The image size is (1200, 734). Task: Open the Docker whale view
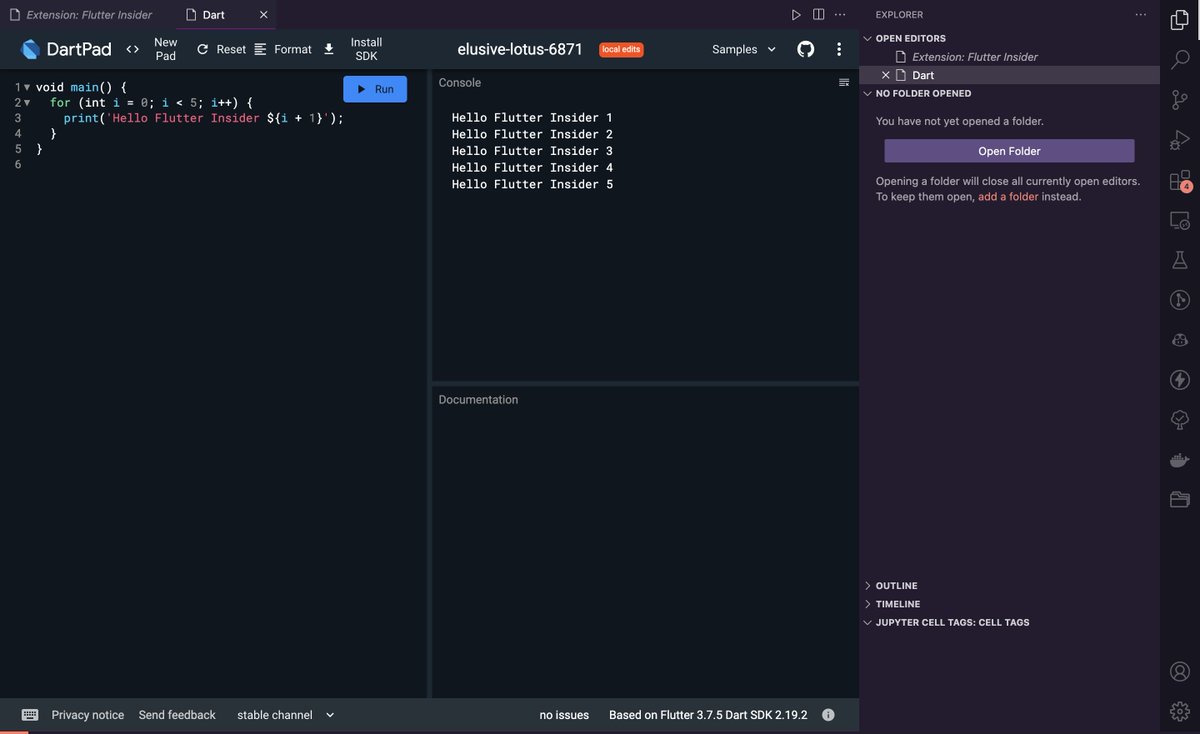coord(1180,459)
